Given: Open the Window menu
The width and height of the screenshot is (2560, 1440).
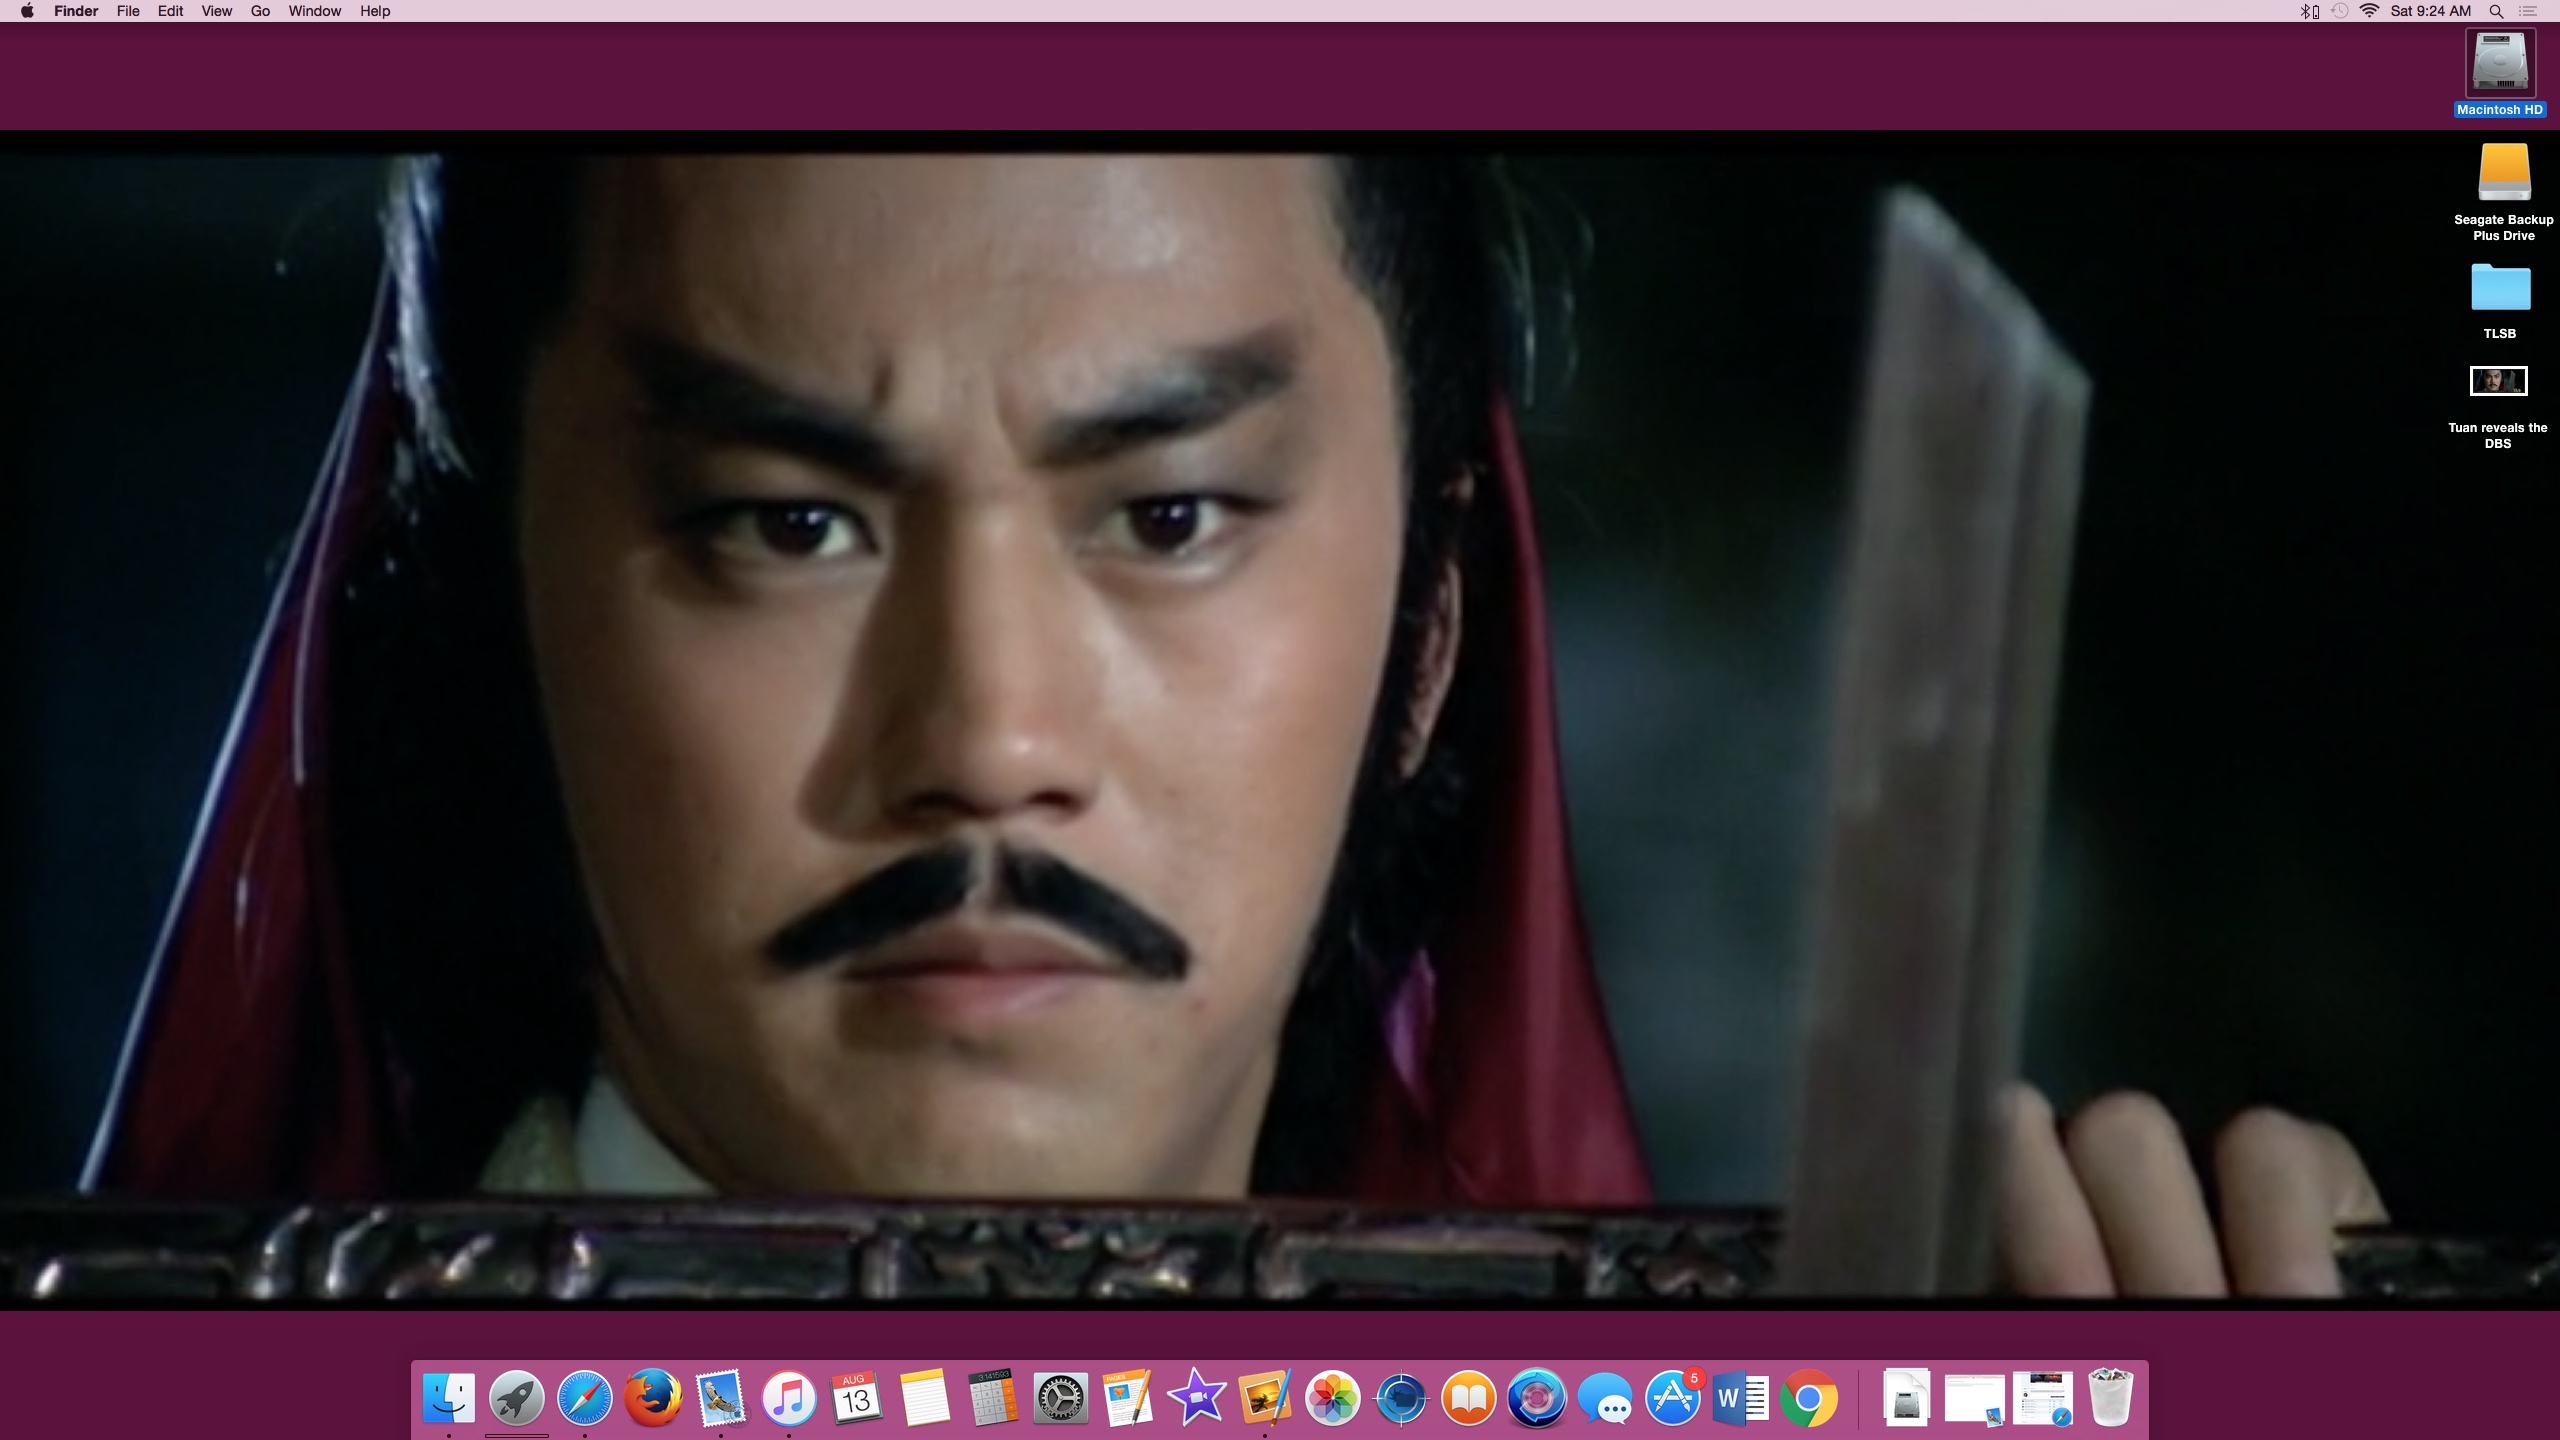Looking at the screenshot, I should [315, 11].
